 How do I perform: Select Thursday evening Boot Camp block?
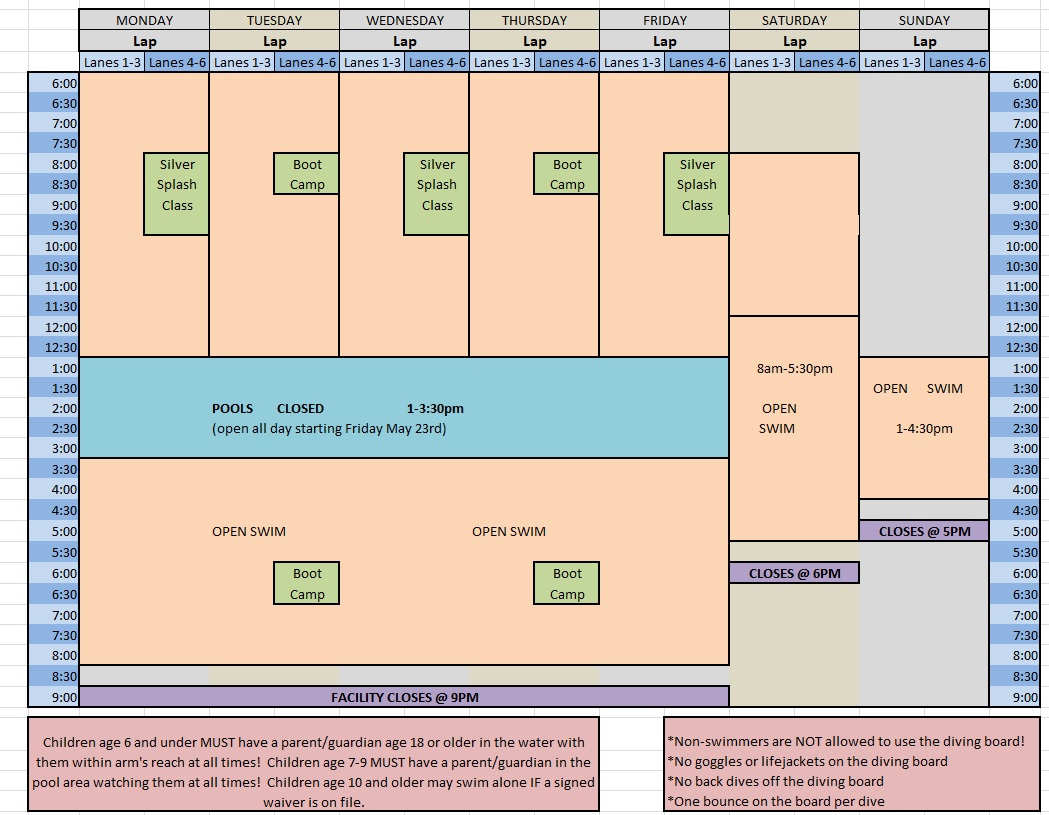567,583
